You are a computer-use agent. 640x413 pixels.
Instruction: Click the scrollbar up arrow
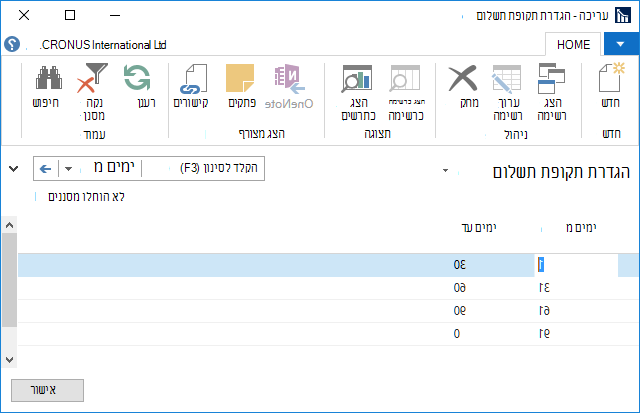(x=9, y=225)
